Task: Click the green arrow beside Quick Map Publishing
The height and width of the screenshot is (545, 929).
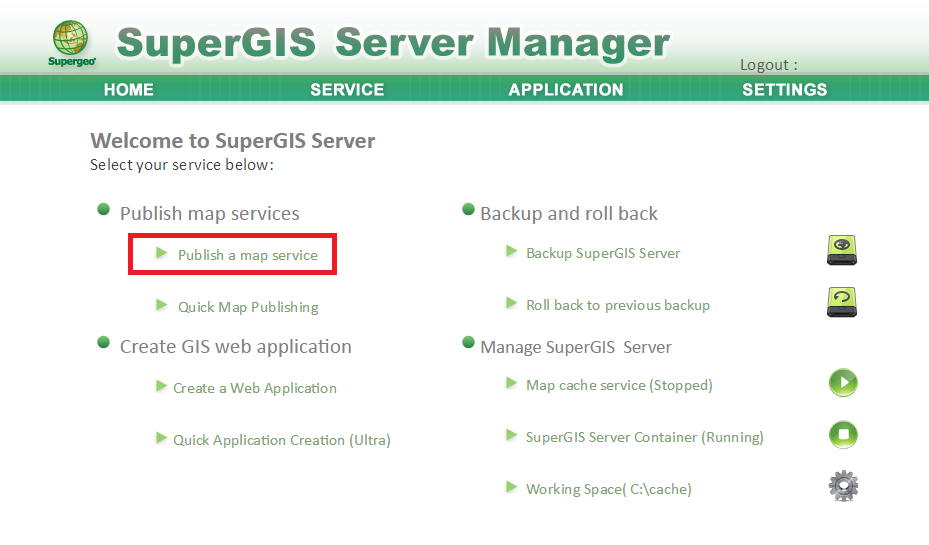Action: [x=161, y=305]
